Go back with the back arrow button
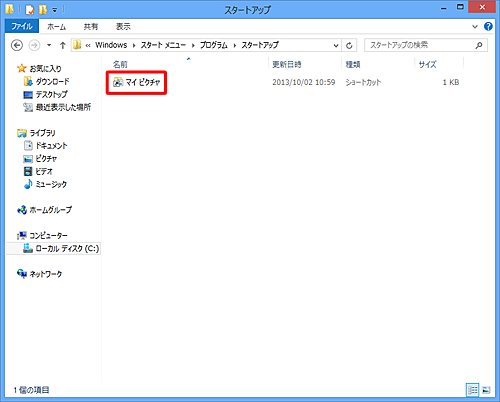Viewport: 500px width, 402px height. [x=17, y=45]
